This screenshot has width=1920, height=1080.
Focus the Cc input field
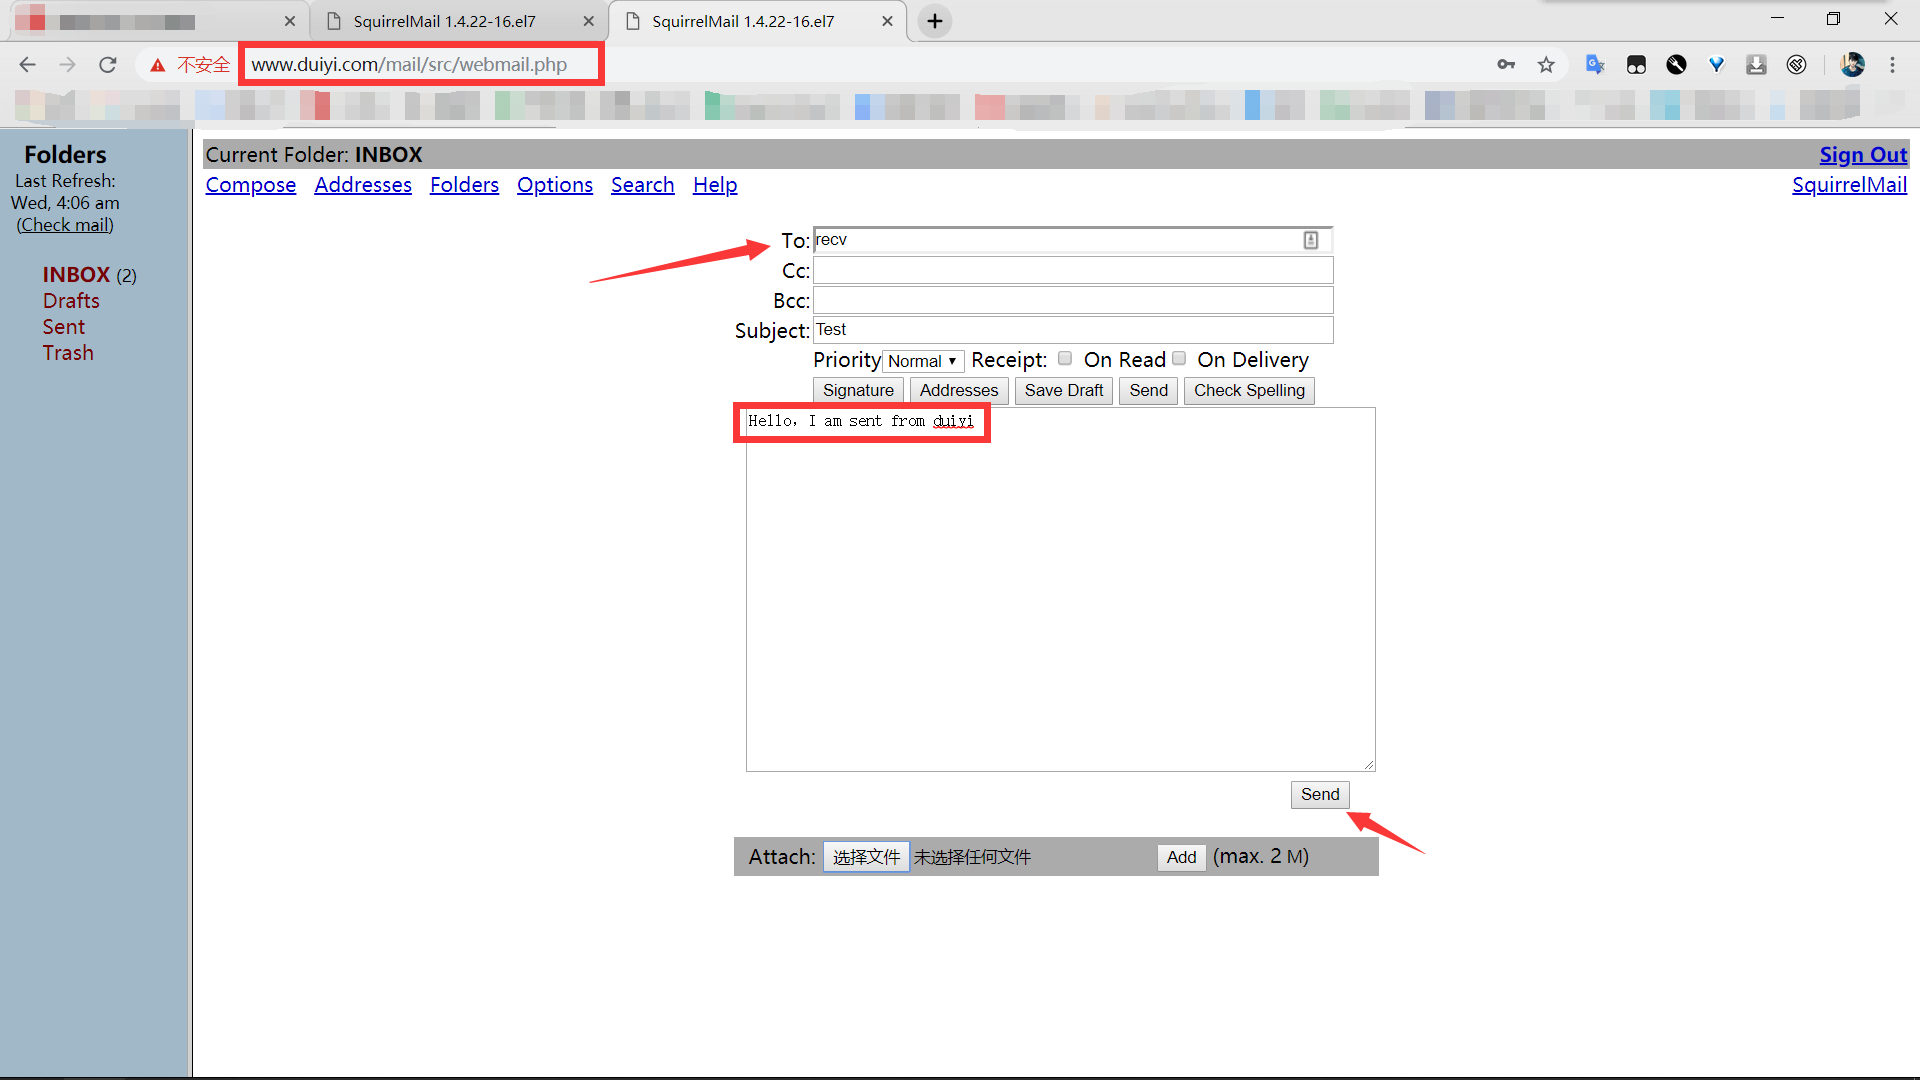[x=1073, y=270]
